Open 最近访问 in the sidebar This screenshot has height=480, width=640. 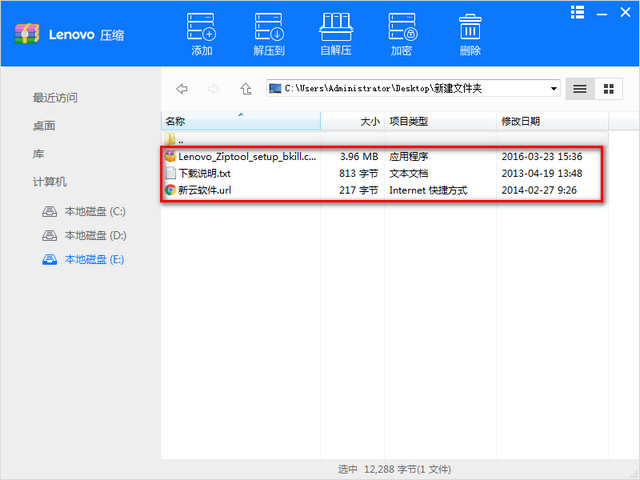tap(55, 98)
